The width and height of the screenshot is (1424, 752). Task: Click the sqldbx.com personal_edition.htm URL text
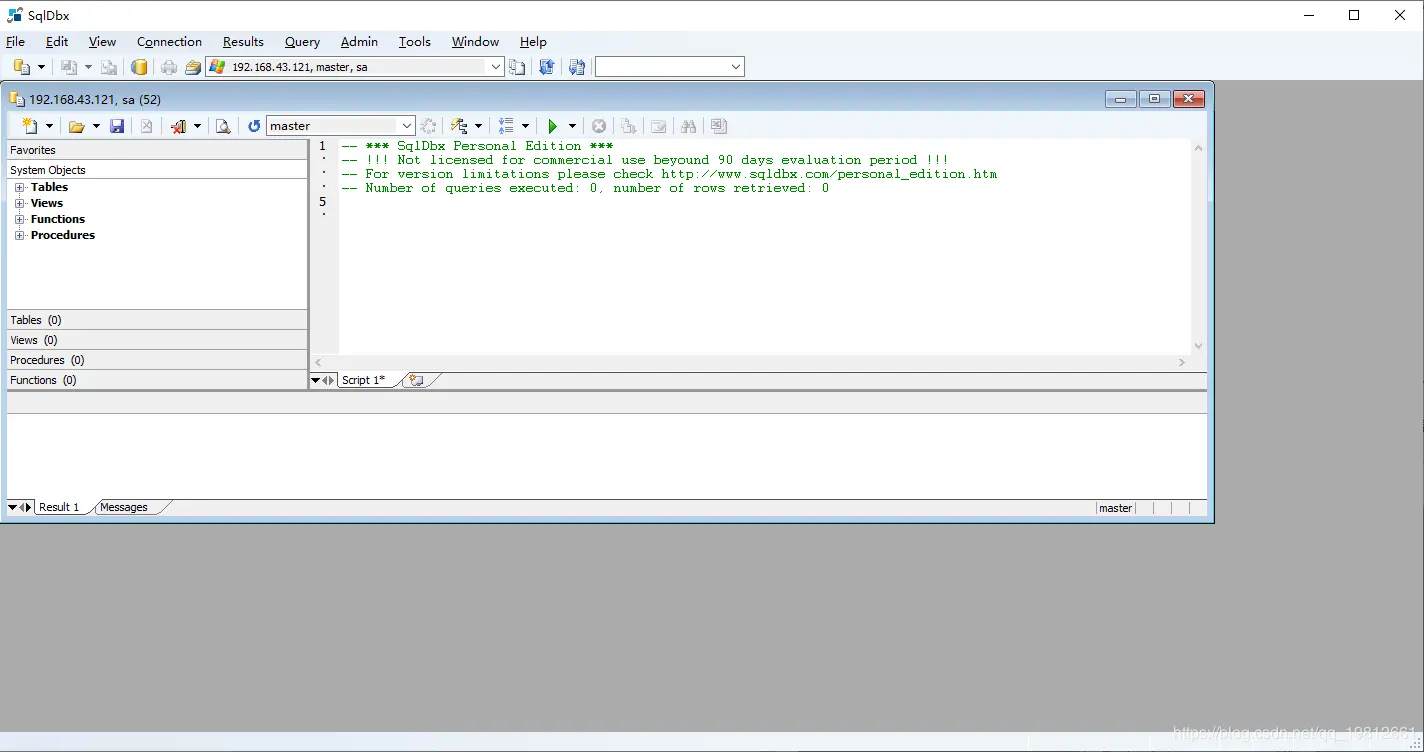[x=829, y=174]
